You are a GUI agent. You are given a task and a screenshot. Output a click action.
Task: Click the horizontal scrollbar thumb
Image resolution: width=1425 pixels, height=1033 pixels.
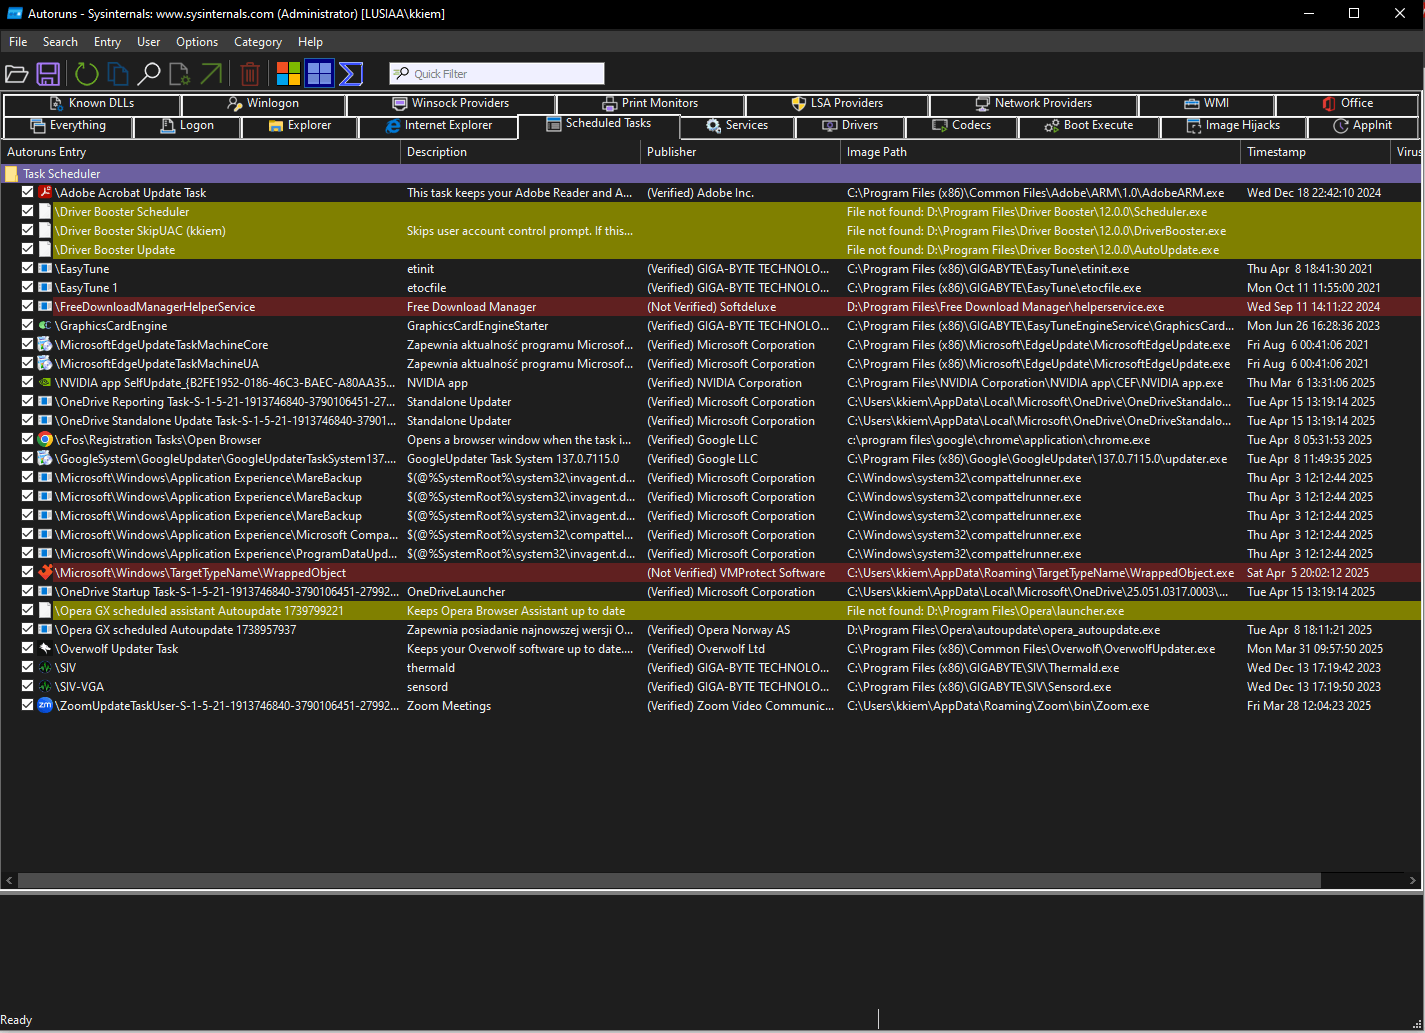(x=669, y=881)
